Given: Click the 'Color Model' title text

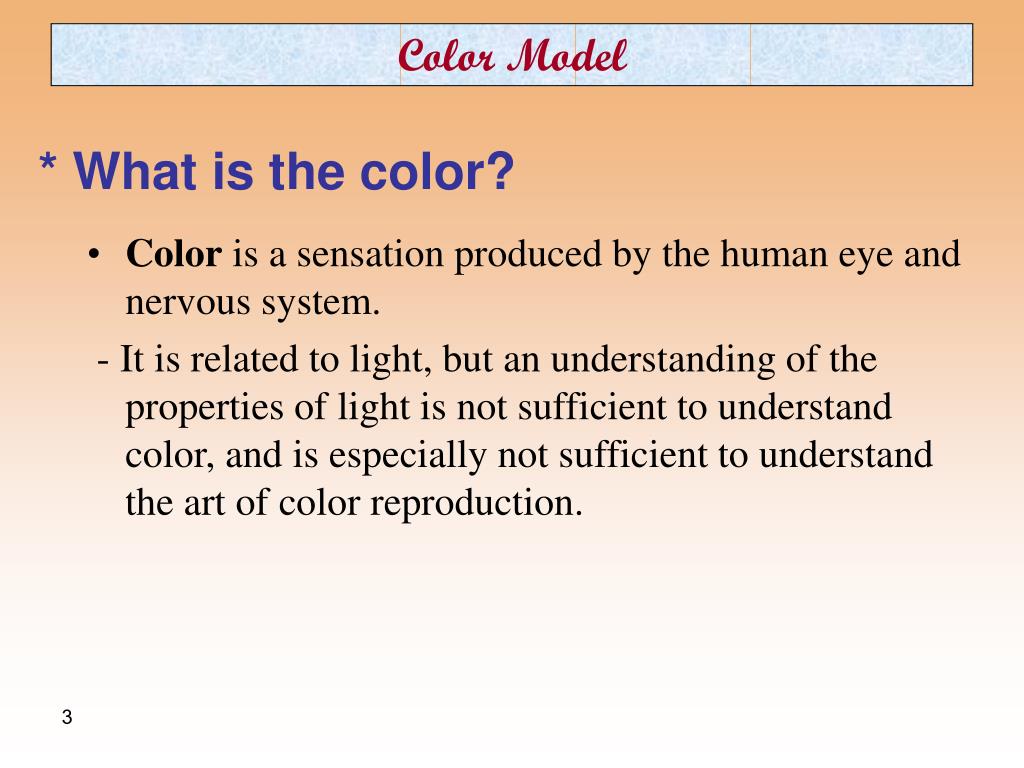Looking at the screenshot, I should point(513,56).
